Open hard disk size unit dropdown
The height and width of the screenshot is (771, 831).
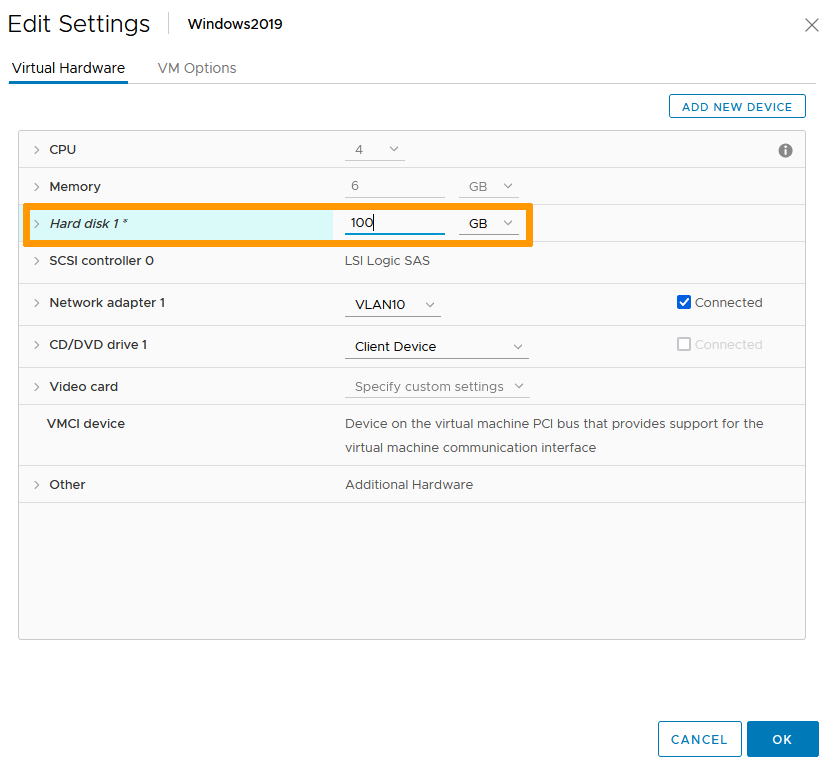pyautogui.click(x=489, y=224)
